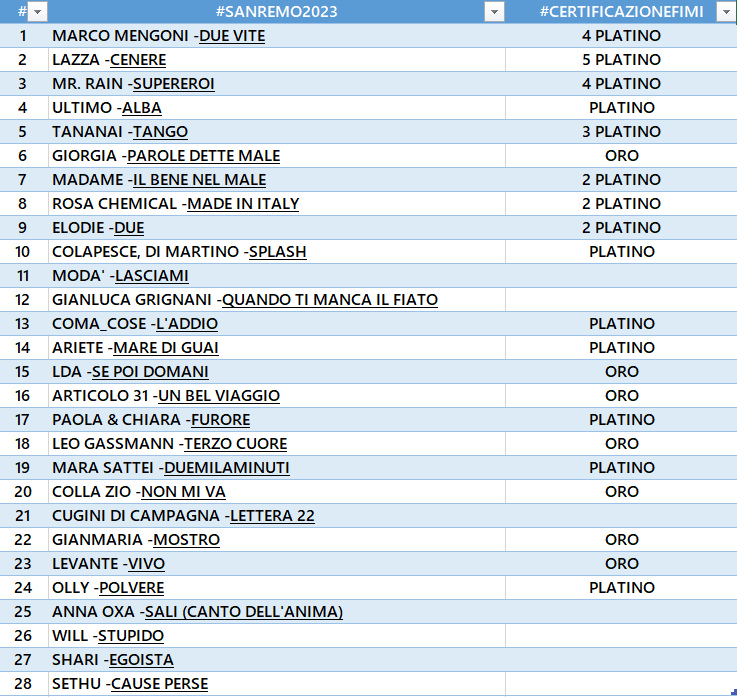Open the SUPEREROI song link

174,84
